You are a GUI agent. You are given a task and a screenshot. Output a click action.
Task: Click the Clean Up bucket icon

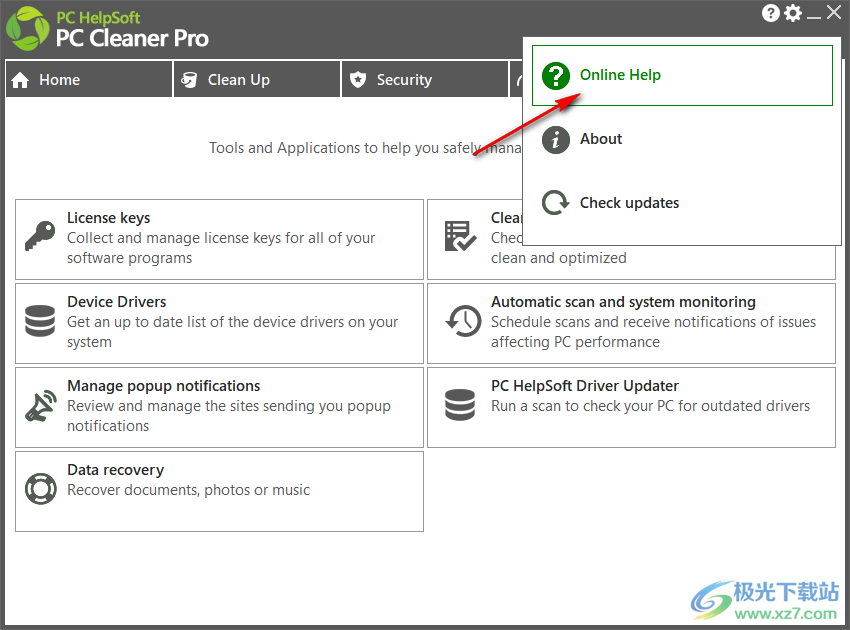point(189,80)
